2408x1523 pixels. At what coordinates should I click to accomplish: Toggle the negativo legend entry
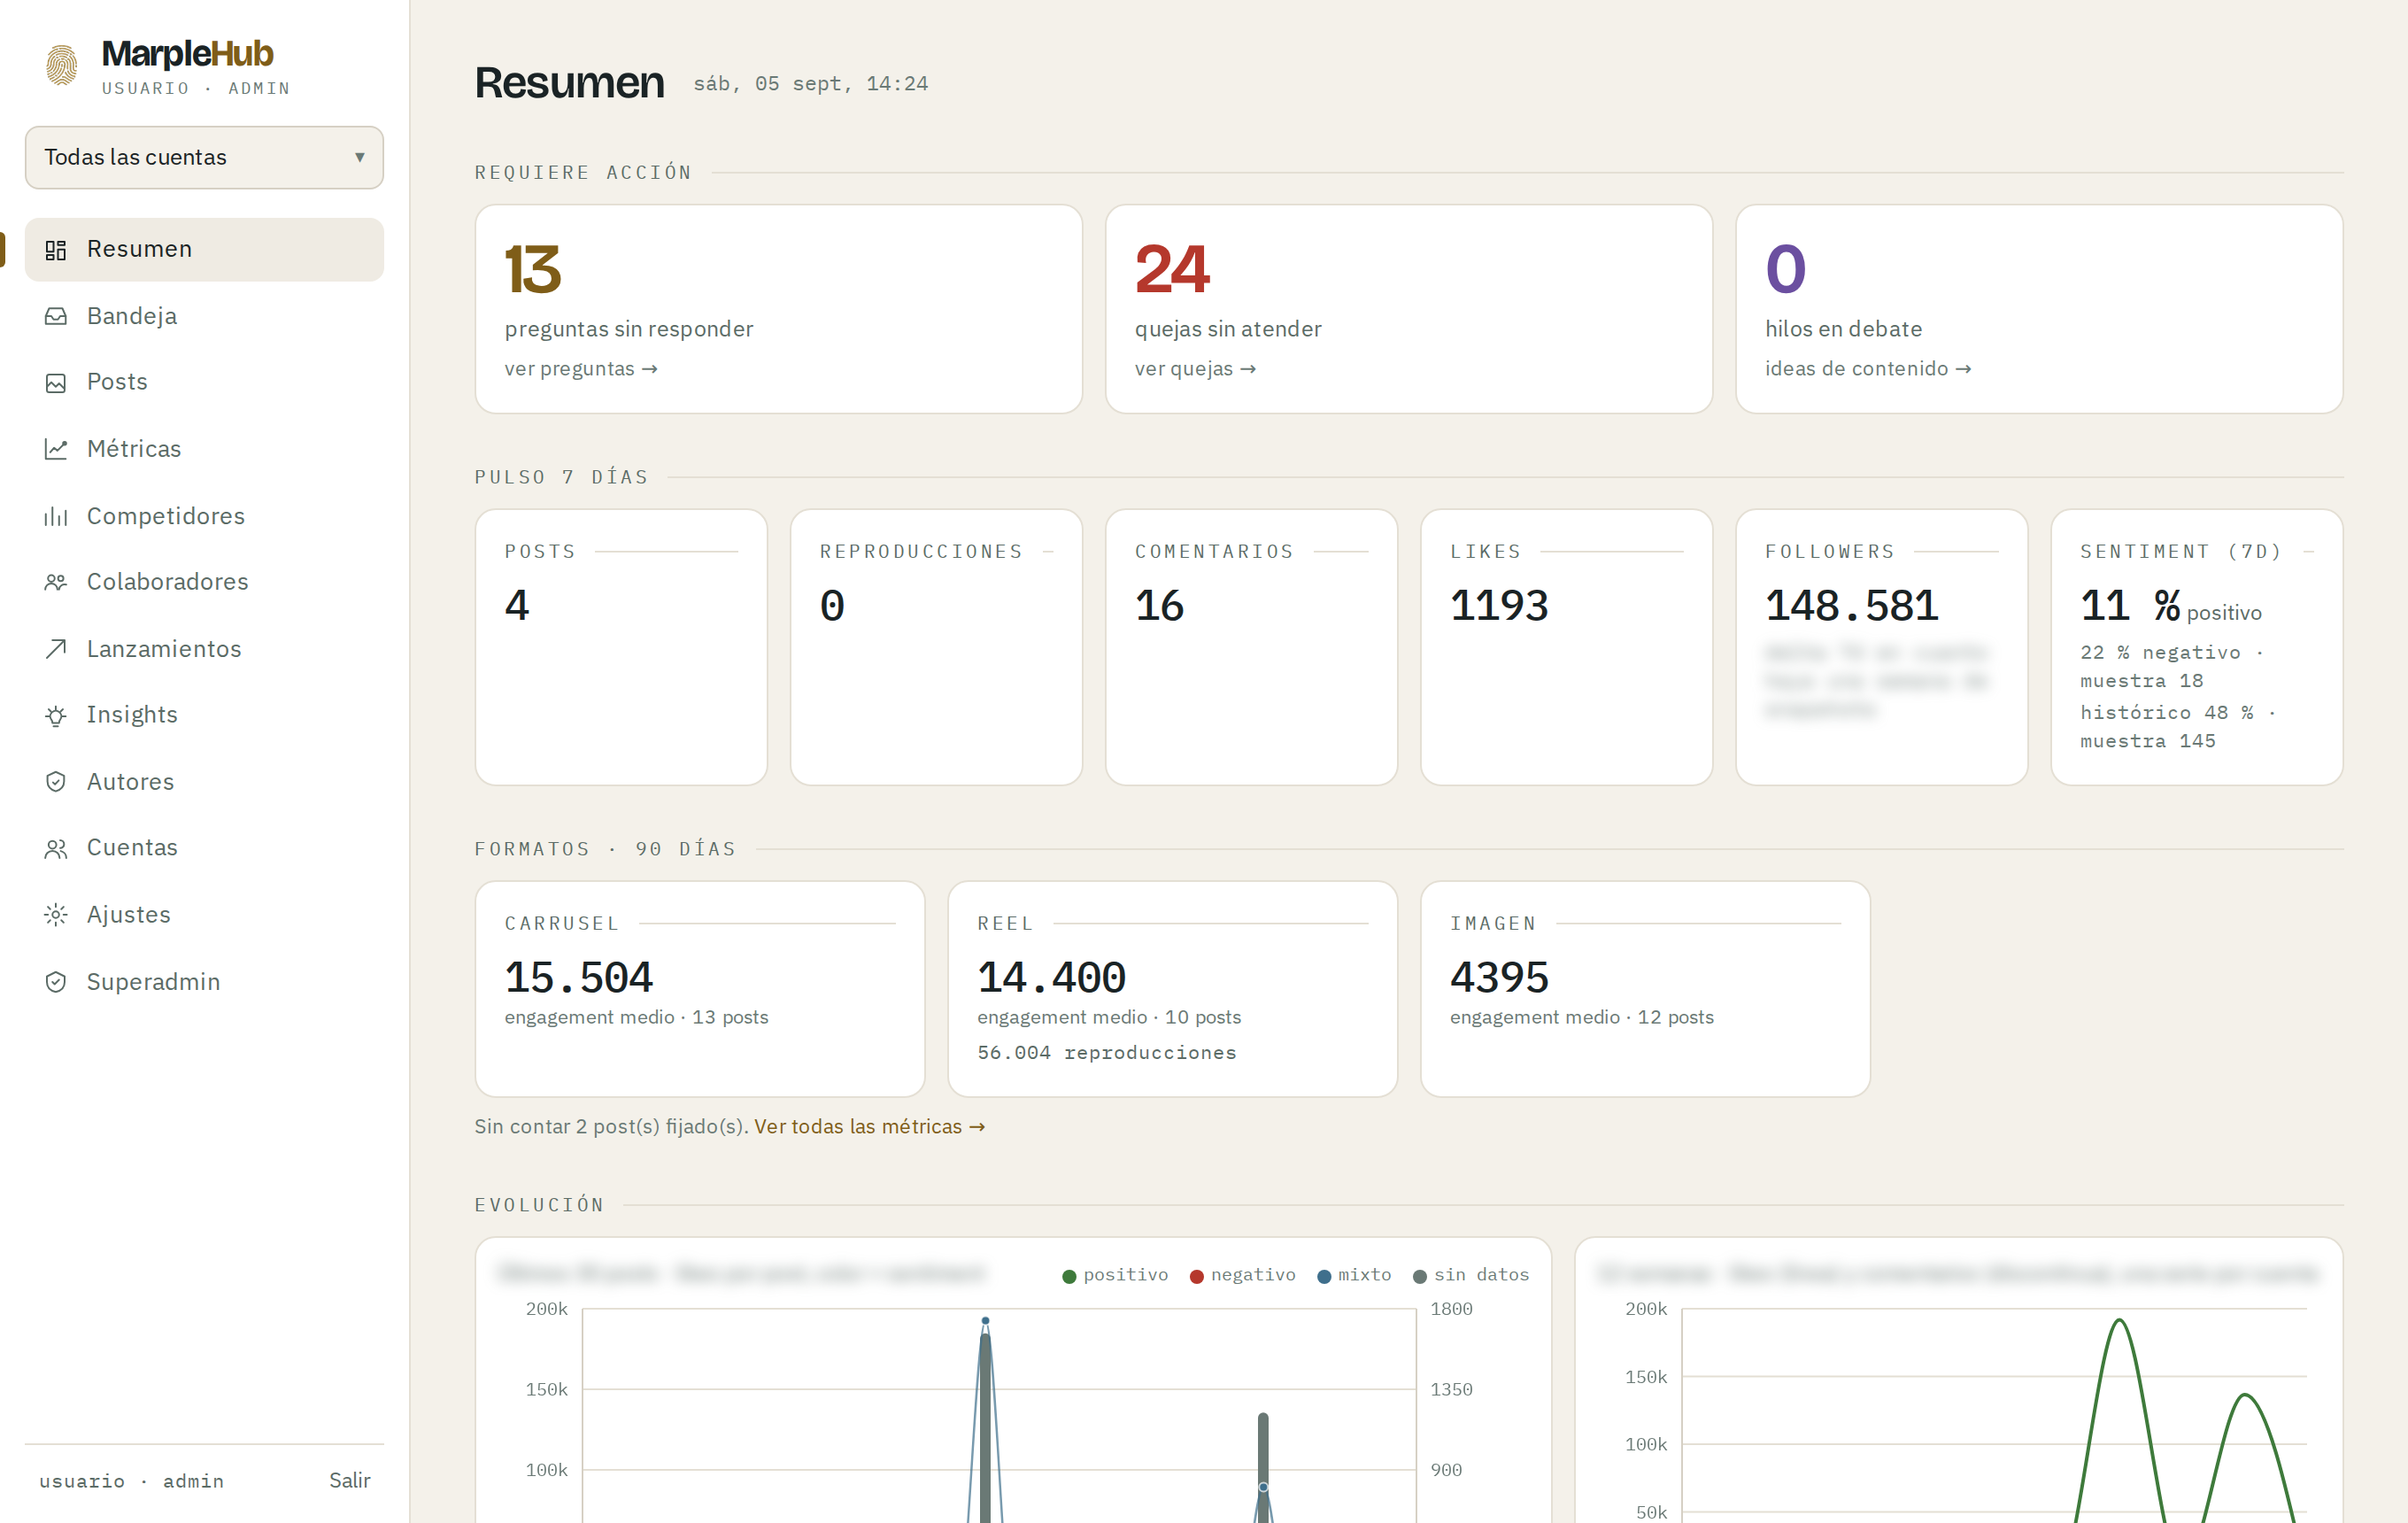pos(1243,1275)
